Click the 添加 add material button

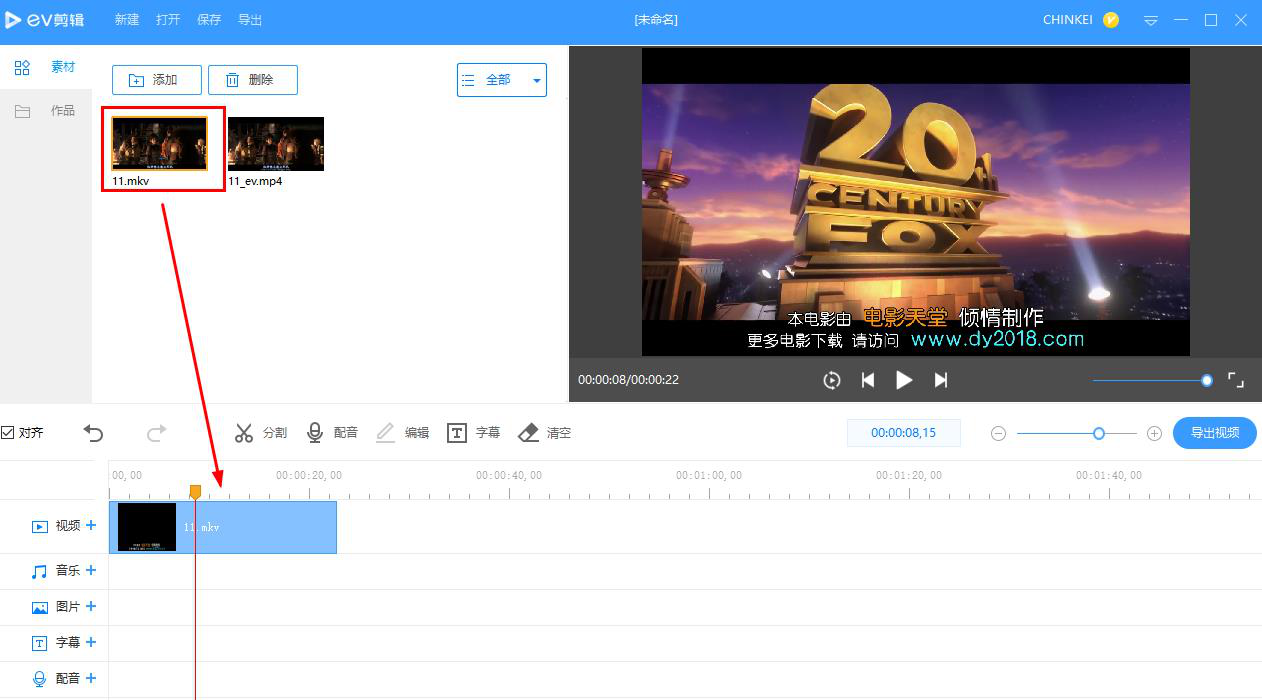[x=156, y=79]
